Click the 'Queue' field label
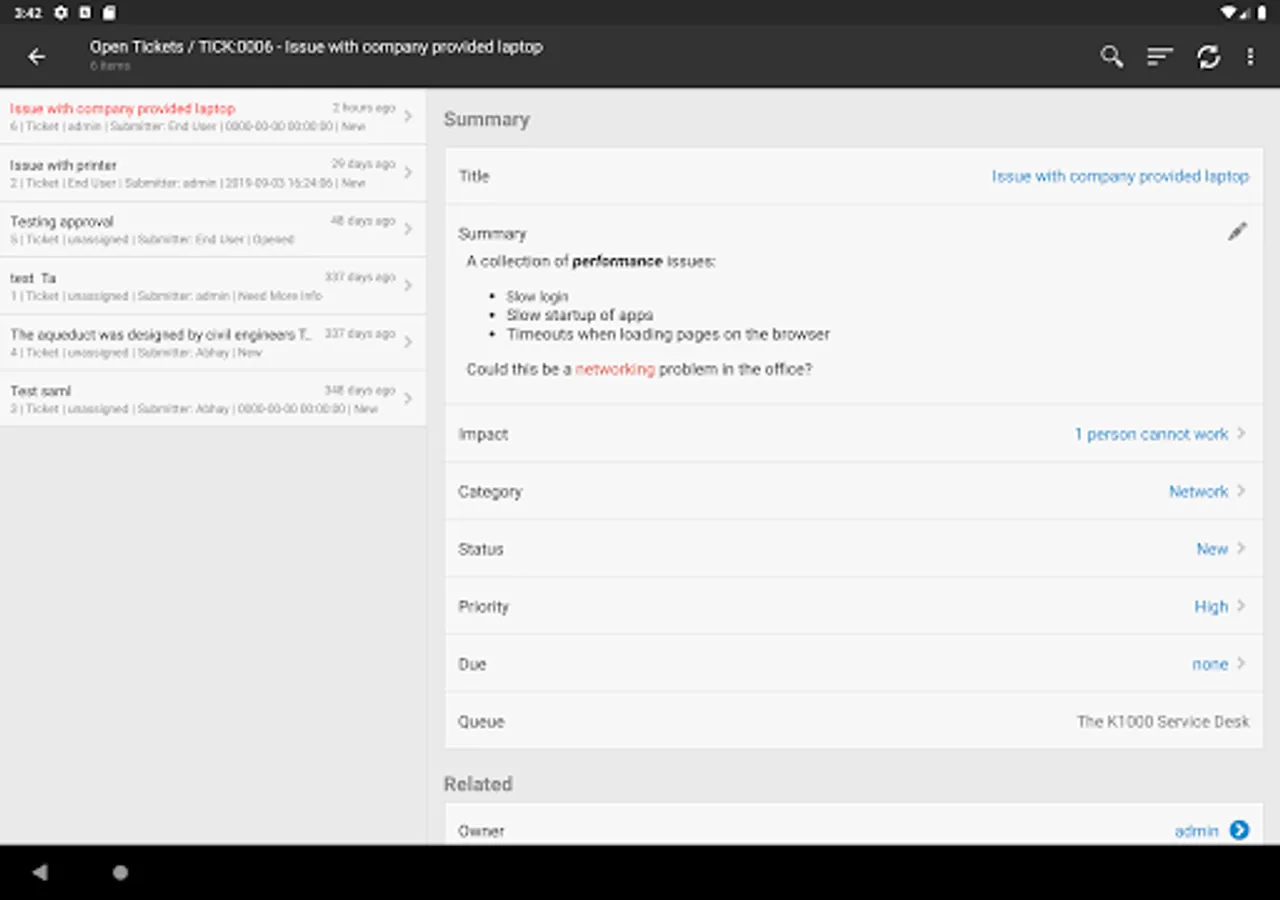The image size is (1280, 900). [481, 721]
